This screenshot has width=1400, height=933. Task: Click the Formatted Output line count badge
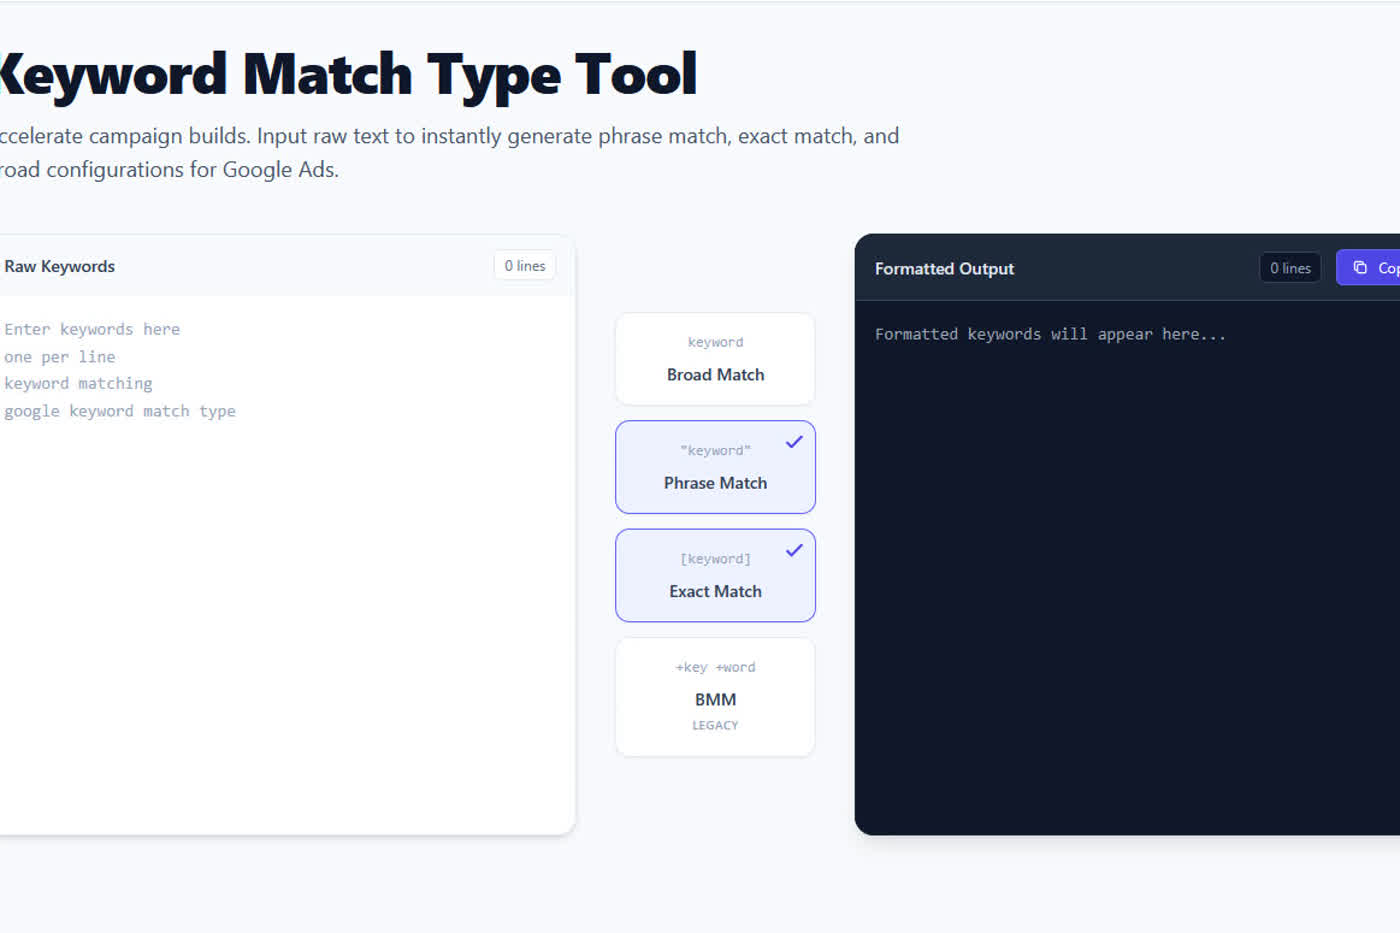coord(1290,268)
